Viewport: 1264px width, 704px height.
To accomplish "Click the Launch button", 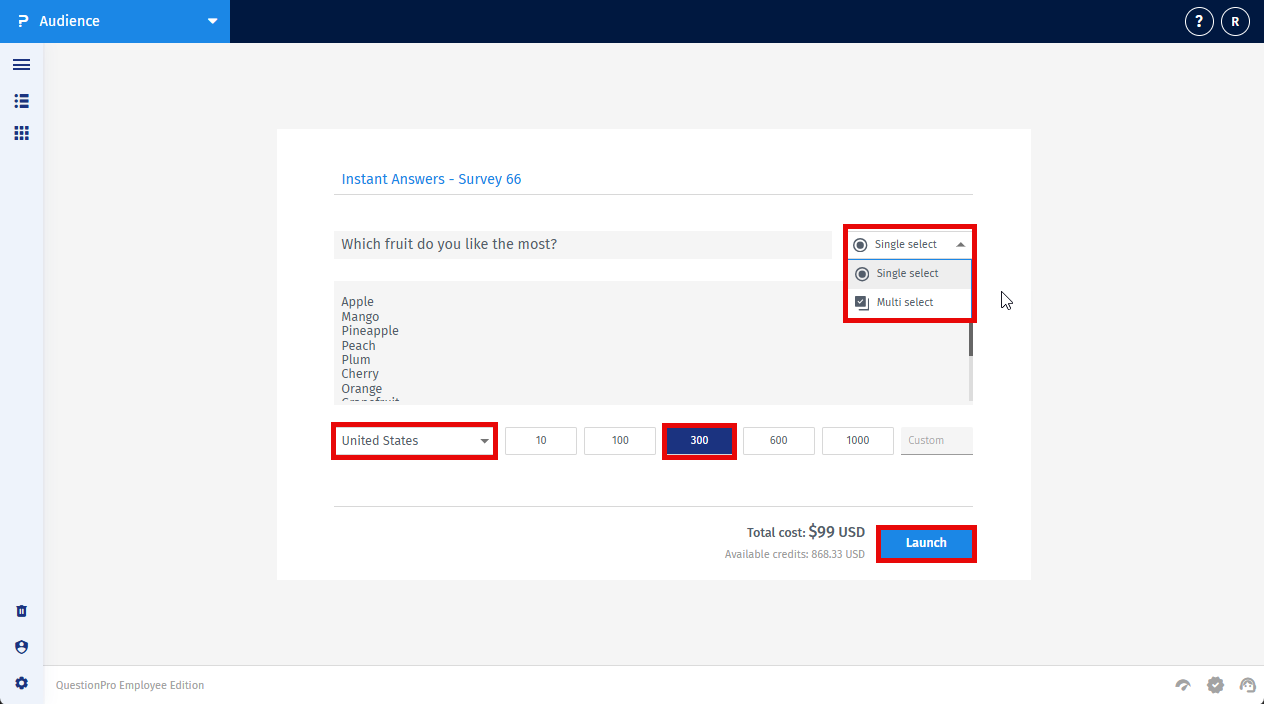I will pos(926,543).
